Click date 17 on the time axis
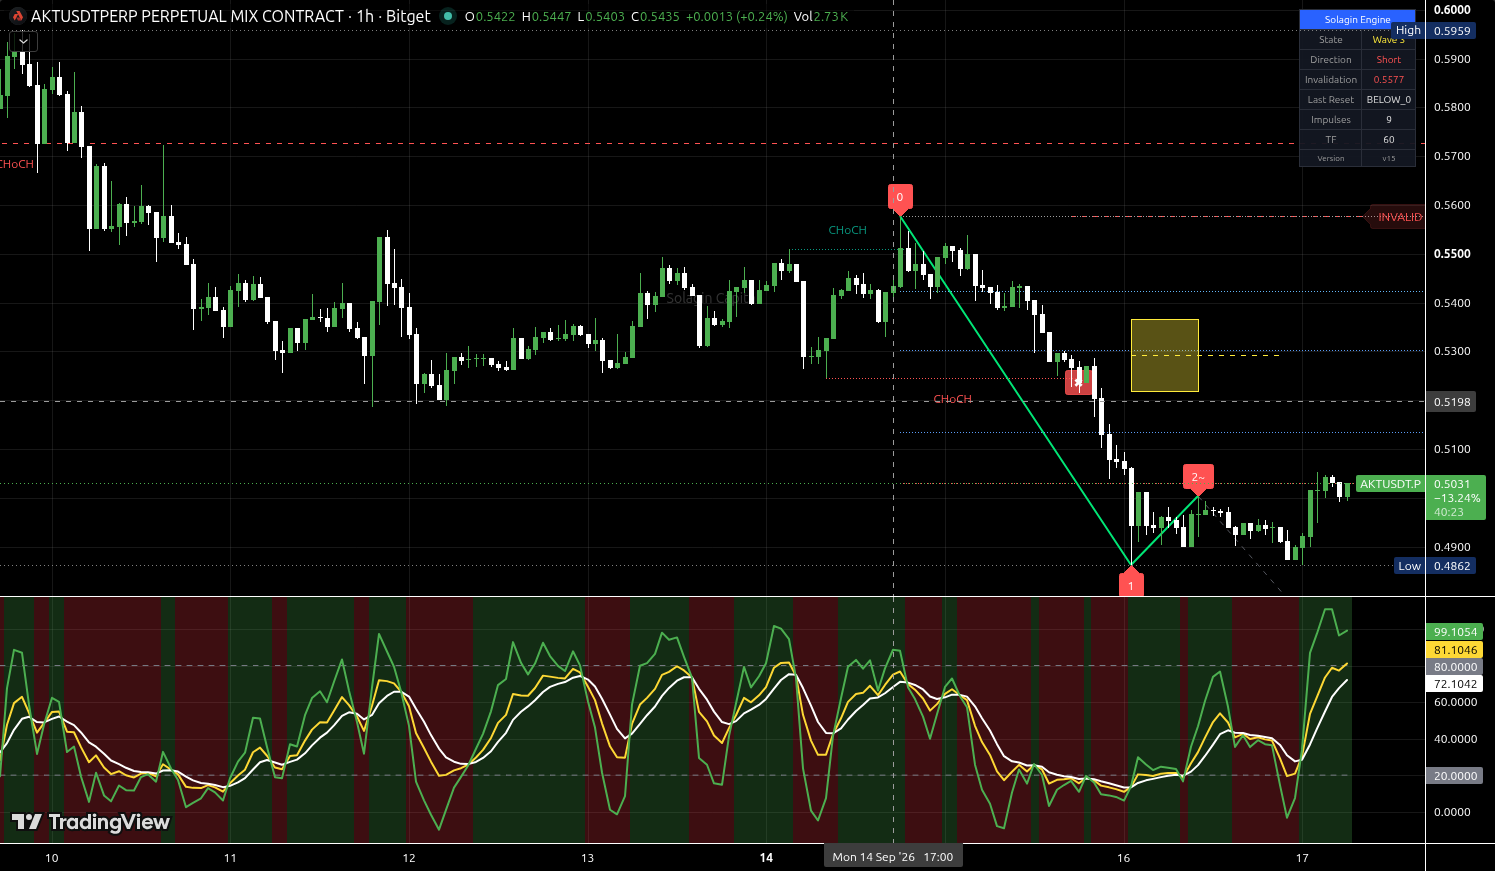This screenshot has width=1495, height=871. pyautogui.click(x=1302, y=858)
